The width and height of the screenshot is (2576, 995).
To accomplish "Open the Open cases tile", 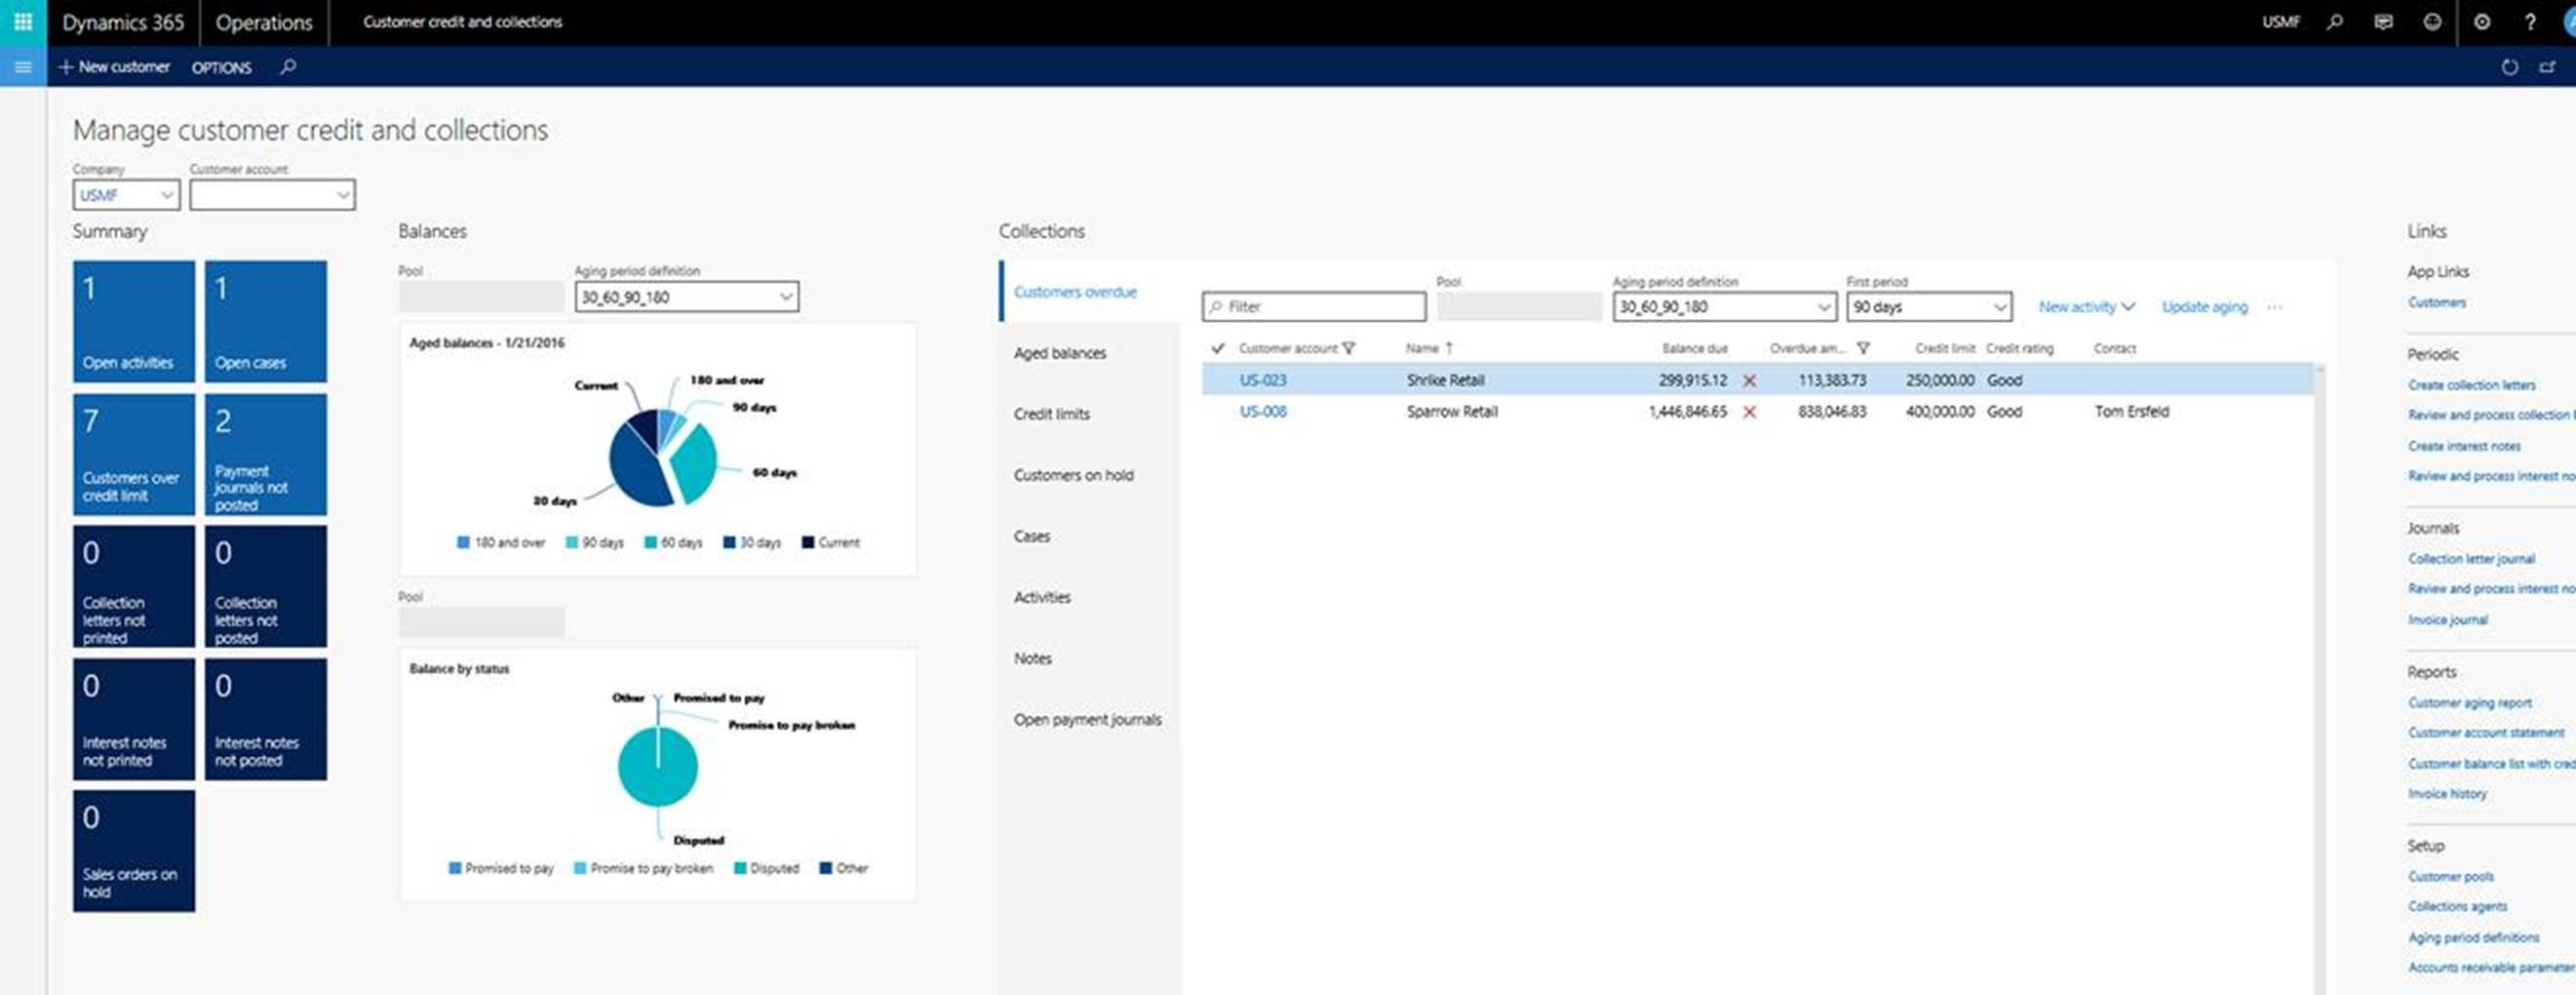I will point(266,322).
